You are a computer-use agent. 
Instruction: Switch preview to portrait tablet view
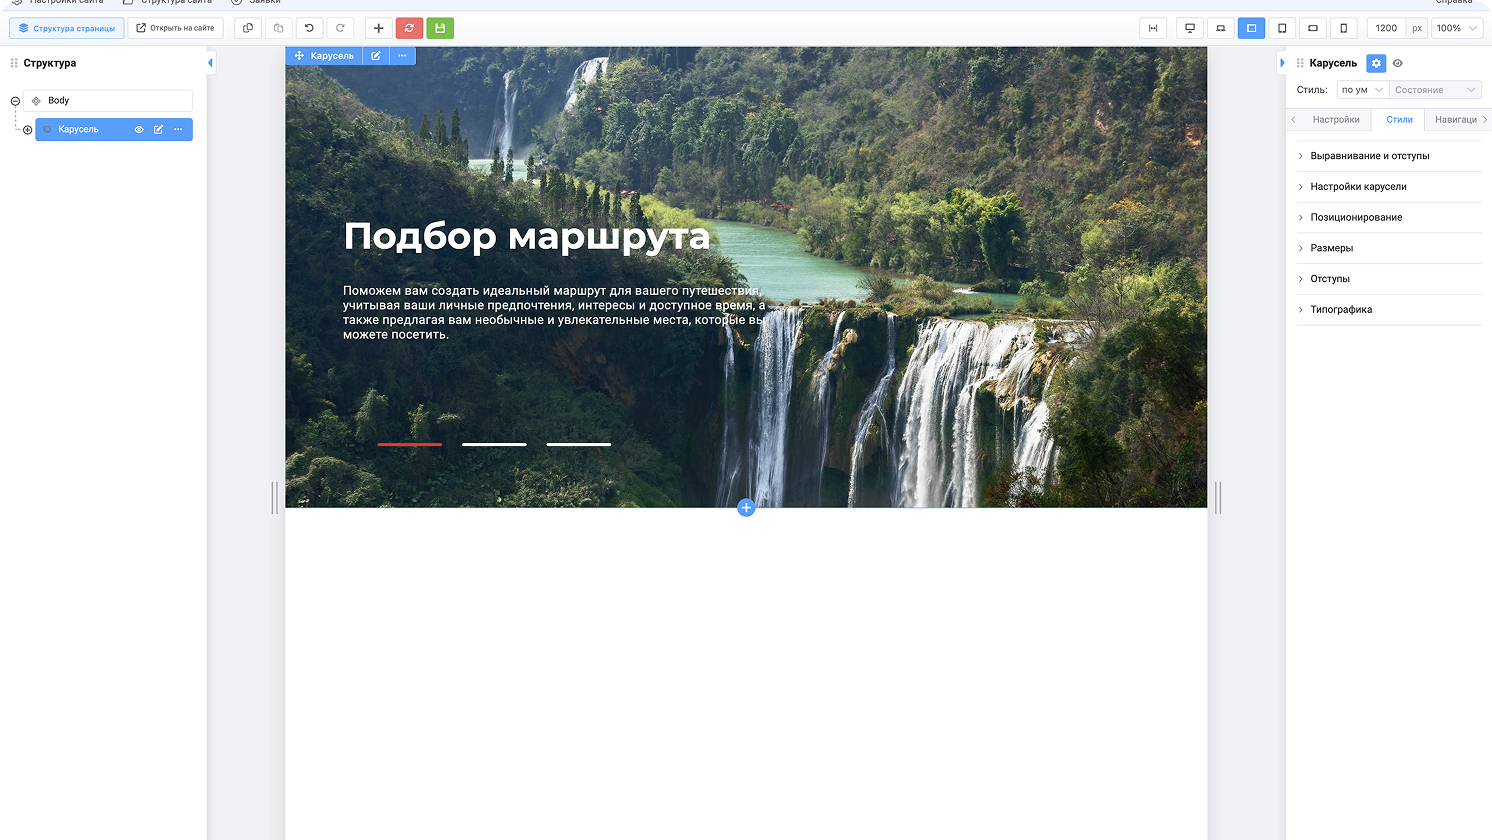click(x=1282, y=28)
